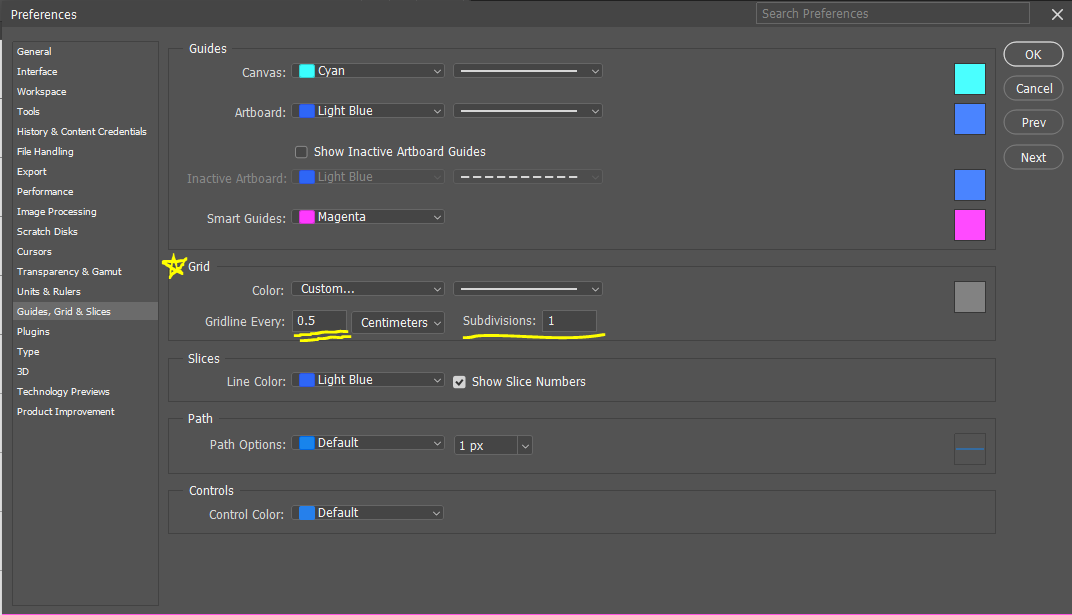Enable Show Inactive Artboard Guides checkbox
Image resolution: width=1072 pixels, height=615 pixels.
pos(301,152)
